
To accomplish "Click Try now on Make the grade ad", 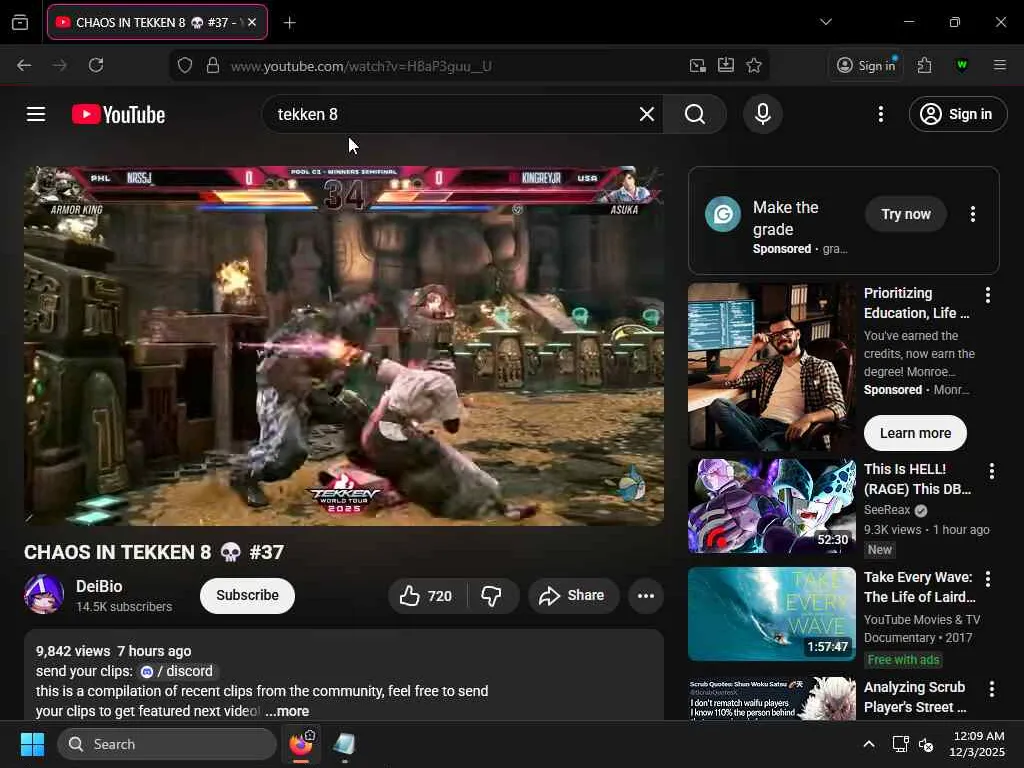I will [x=906, y=214].
